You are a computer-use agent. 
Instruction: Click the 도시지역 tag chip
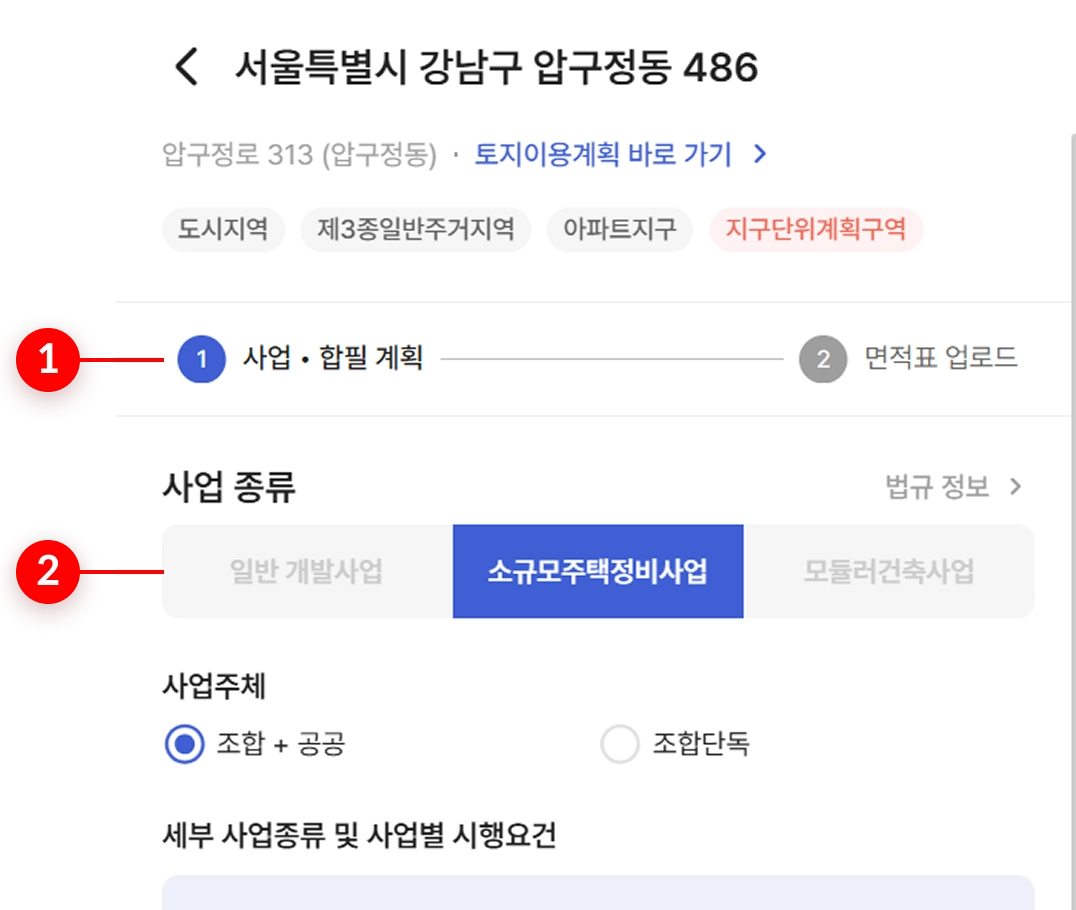[x=223, y=229]
